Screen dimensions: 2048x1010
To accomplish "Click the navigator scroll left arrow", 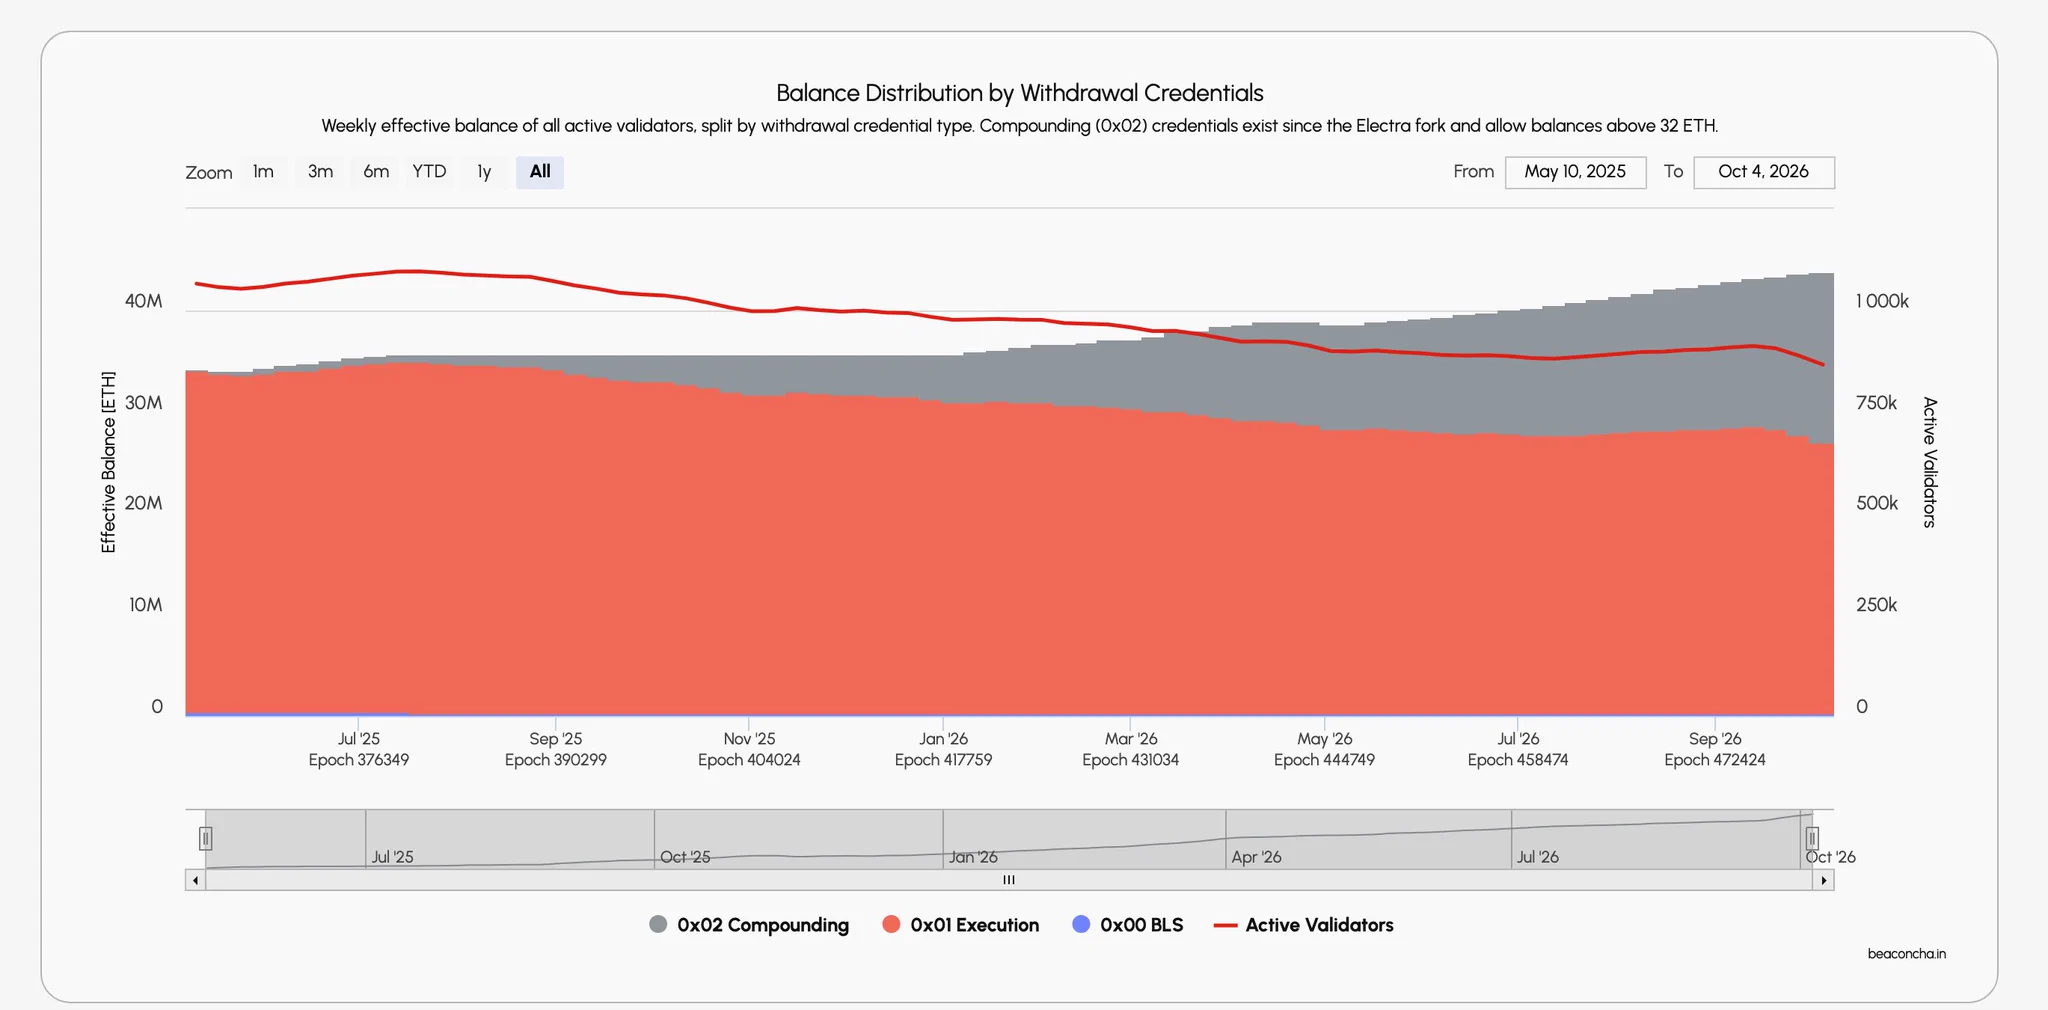I will tap(195, 880).
